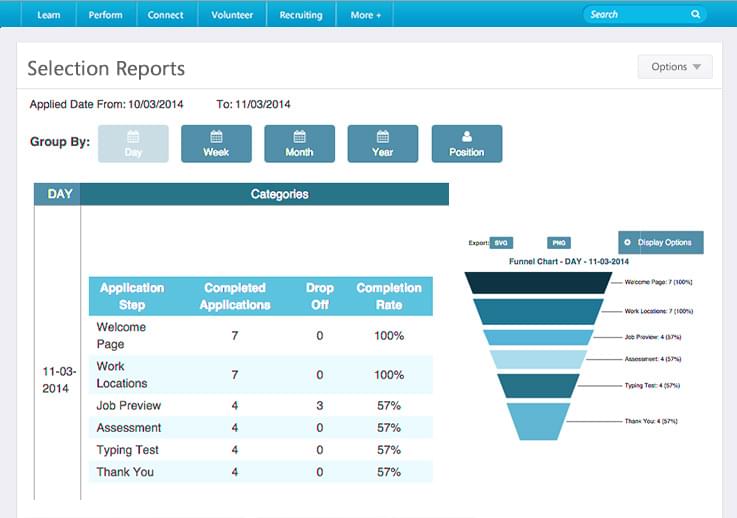Click the calendar icon on Year button
This screenshot has height=518, width=737.
[383, 136]
